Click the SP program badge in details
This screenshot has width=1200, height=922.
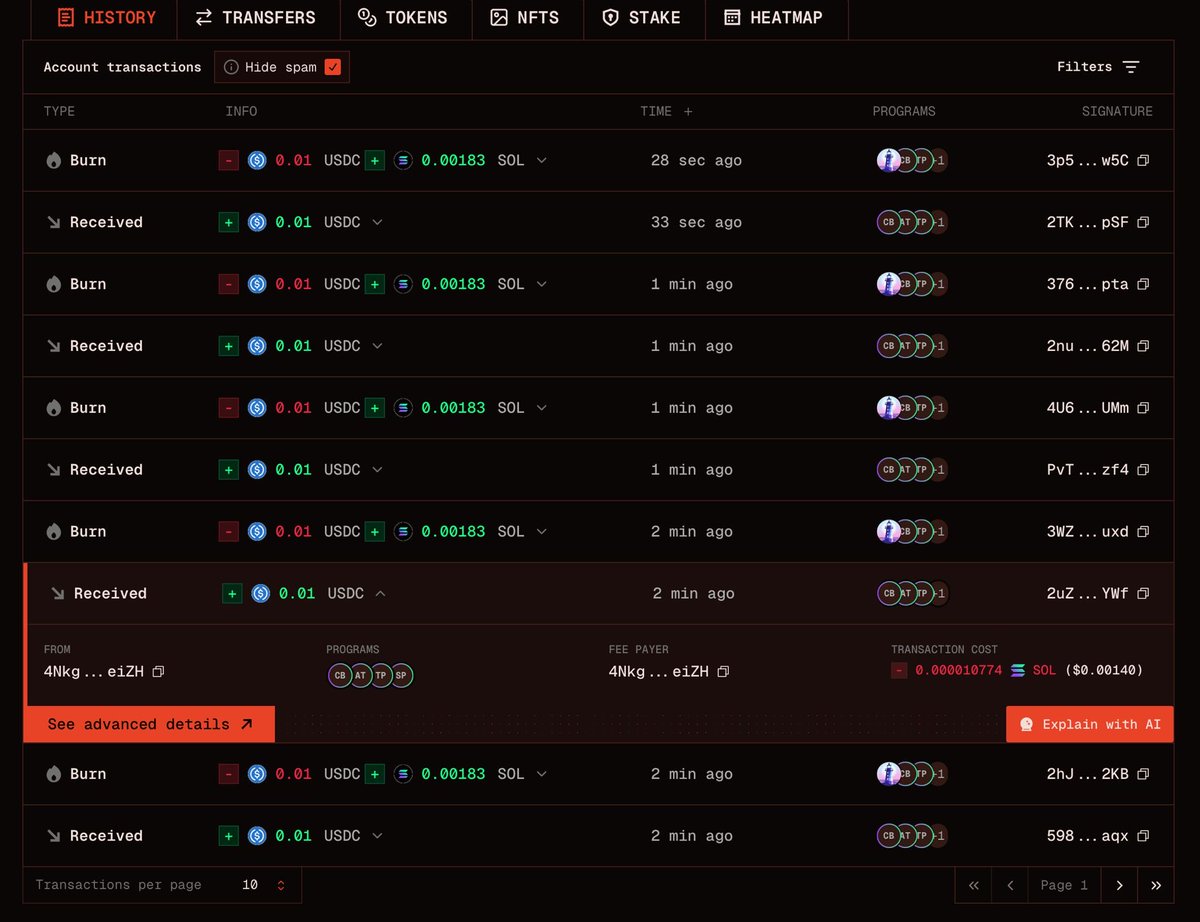[401, 676]
